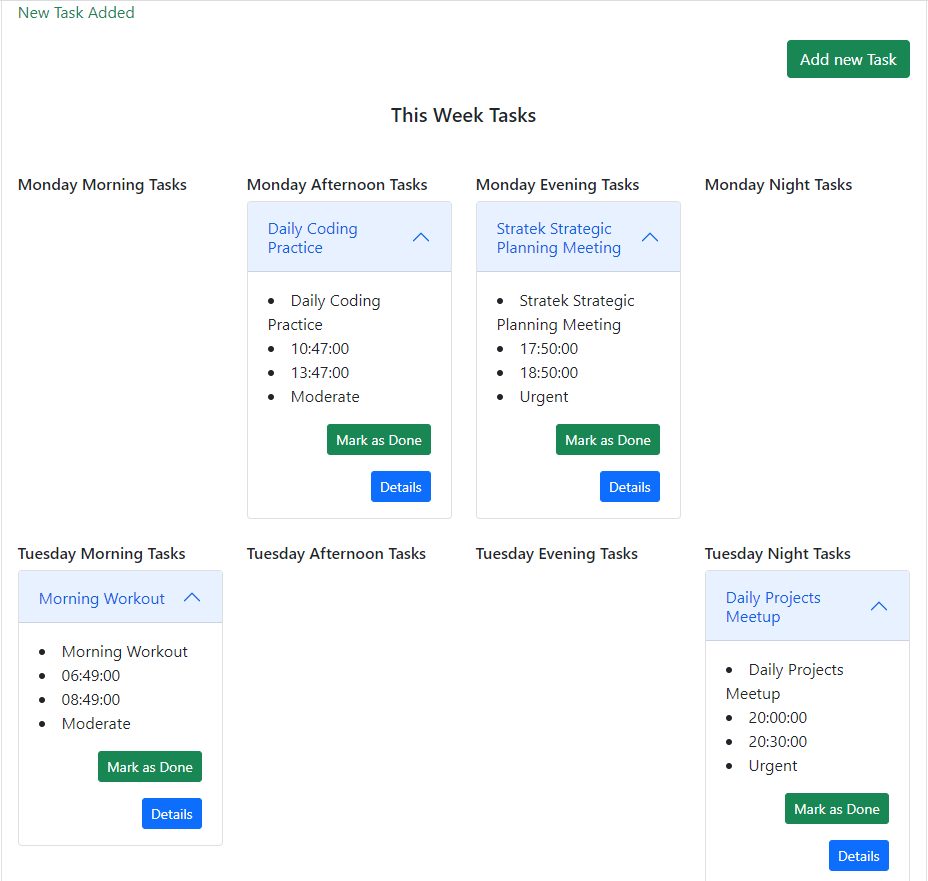View Details of Stratek Strategic Planning Meeting
The width and height of the screenshot is (928, 881).
(629, 487)
